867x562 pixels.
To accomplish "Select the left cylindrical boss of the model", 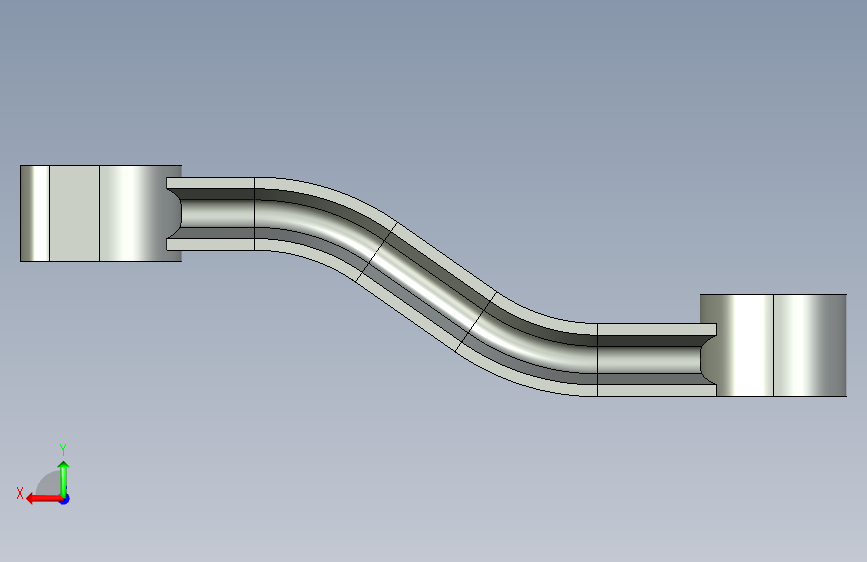I will pos(101,213).
